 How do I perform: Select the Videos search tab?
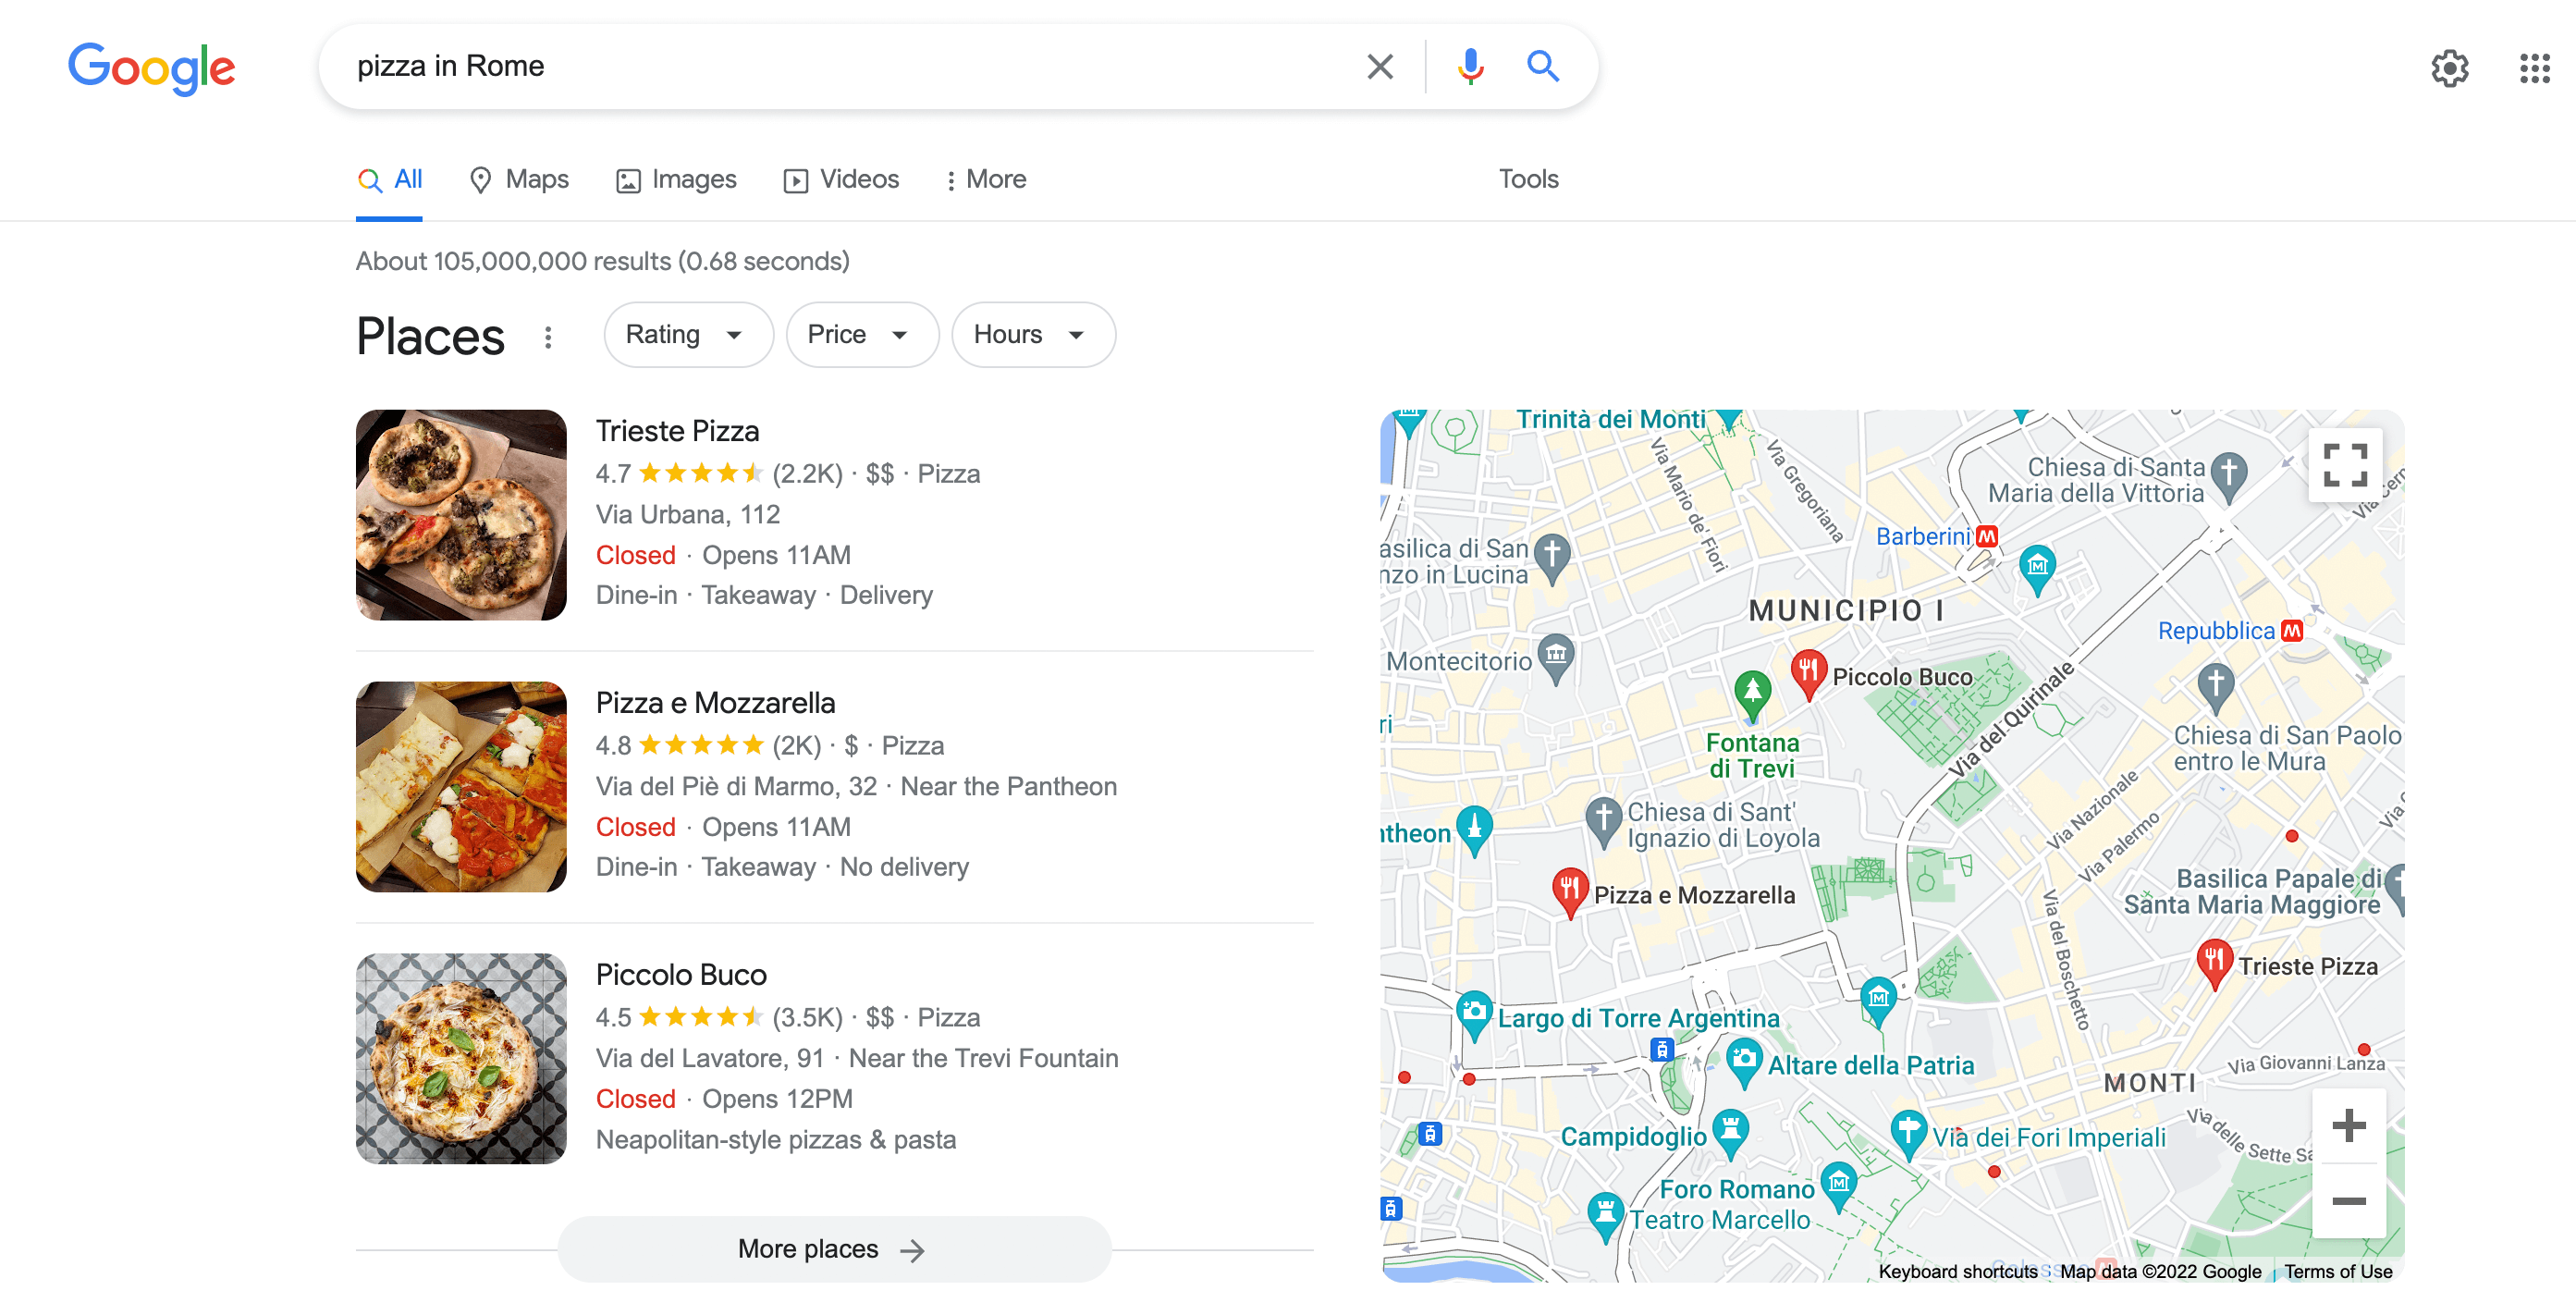[843, 178]
